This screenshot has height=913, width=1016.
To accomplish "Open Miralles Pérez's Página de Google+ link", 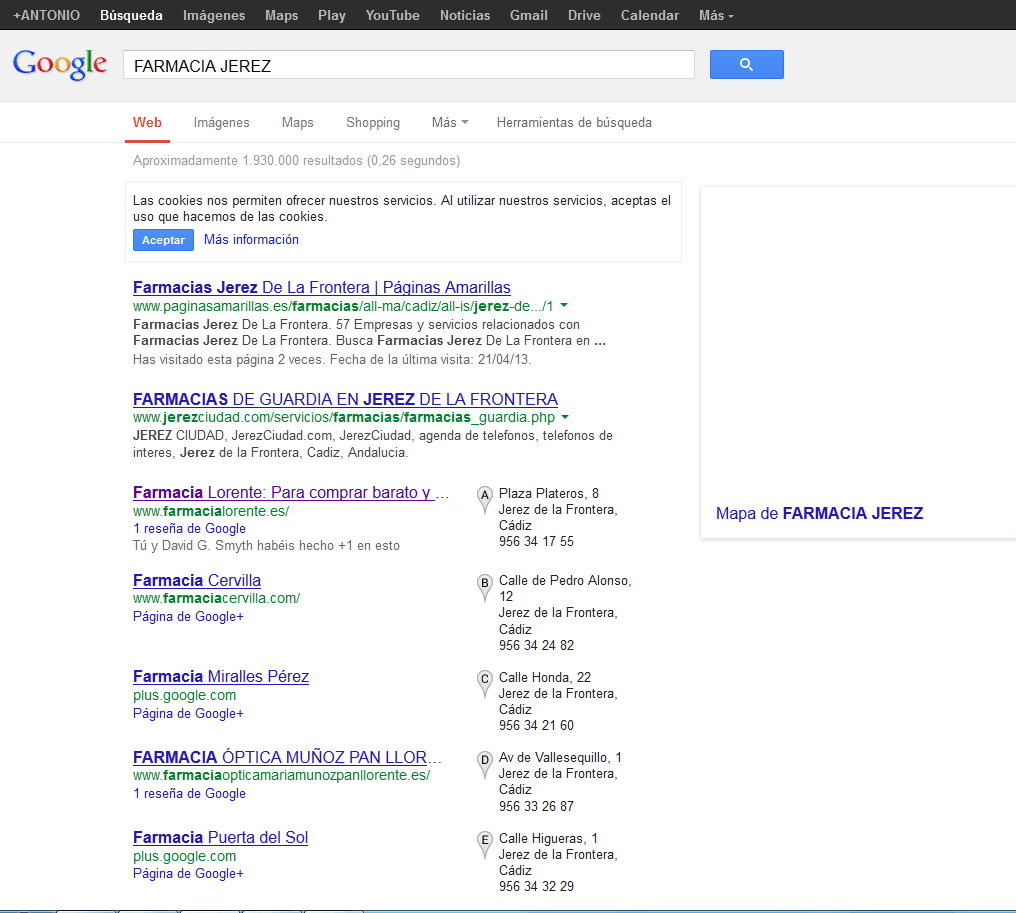I will coord(188,713).
